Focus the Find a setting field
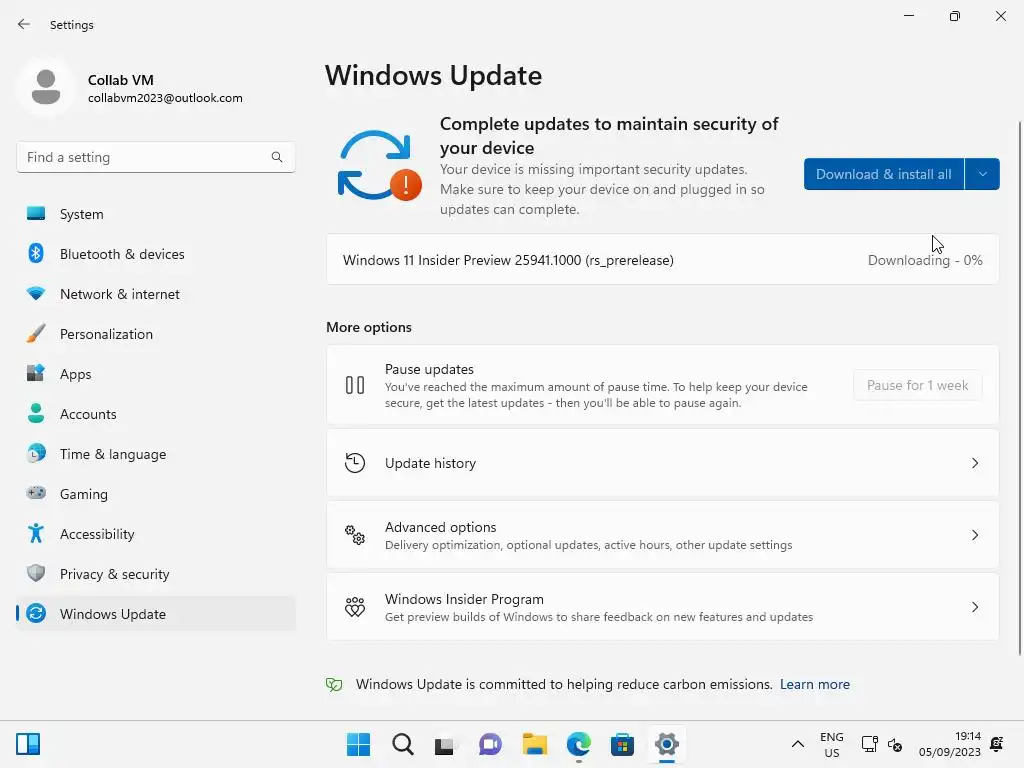Image resolution: width=1024 pixels, height=768 pixels. tap(156, 157)
